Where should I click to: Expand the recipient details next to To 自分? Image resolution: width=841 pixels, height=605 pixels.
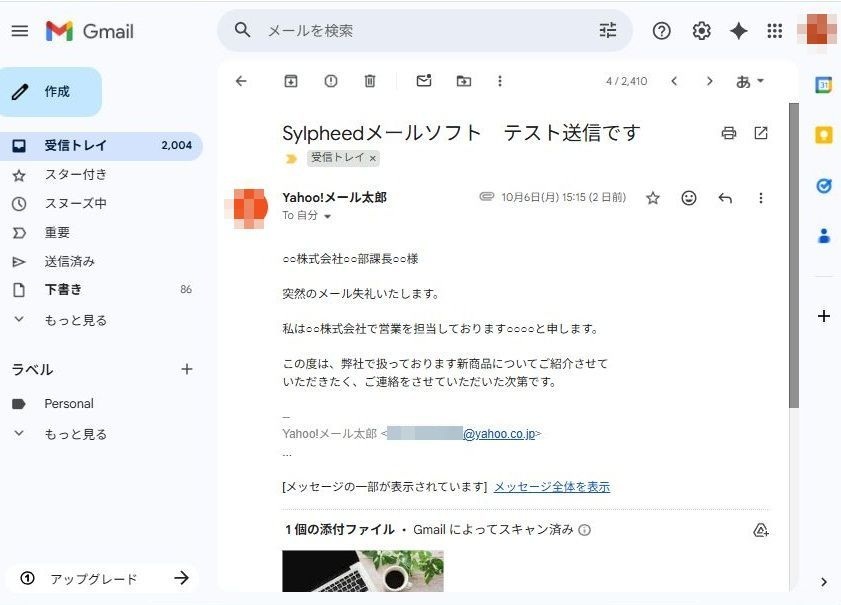pyautogui.click(x=327, y=216)
